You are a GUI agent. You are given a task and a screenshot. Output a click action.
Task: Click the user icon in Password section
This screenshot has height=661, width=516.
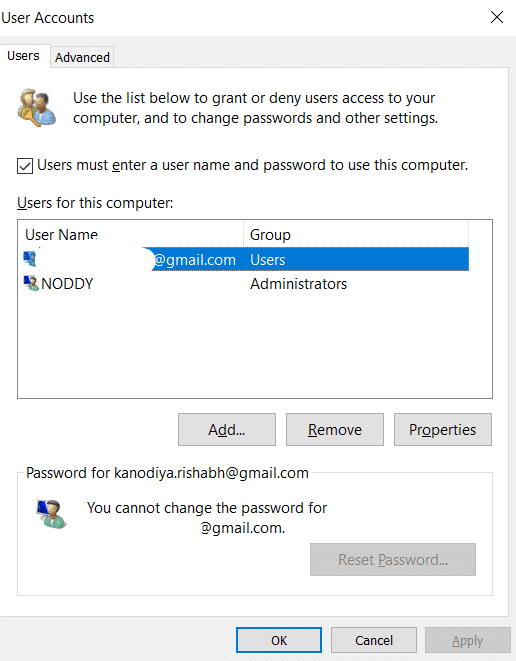51,514
